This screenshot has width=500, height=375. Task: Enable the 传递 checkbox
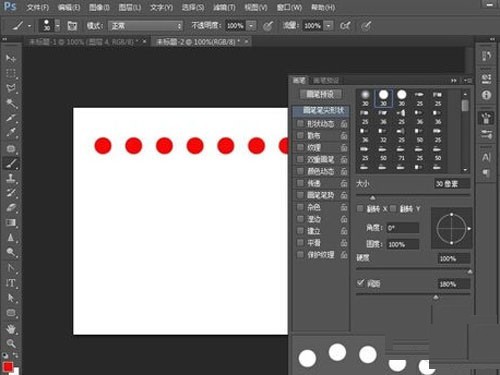pos(300,183)
